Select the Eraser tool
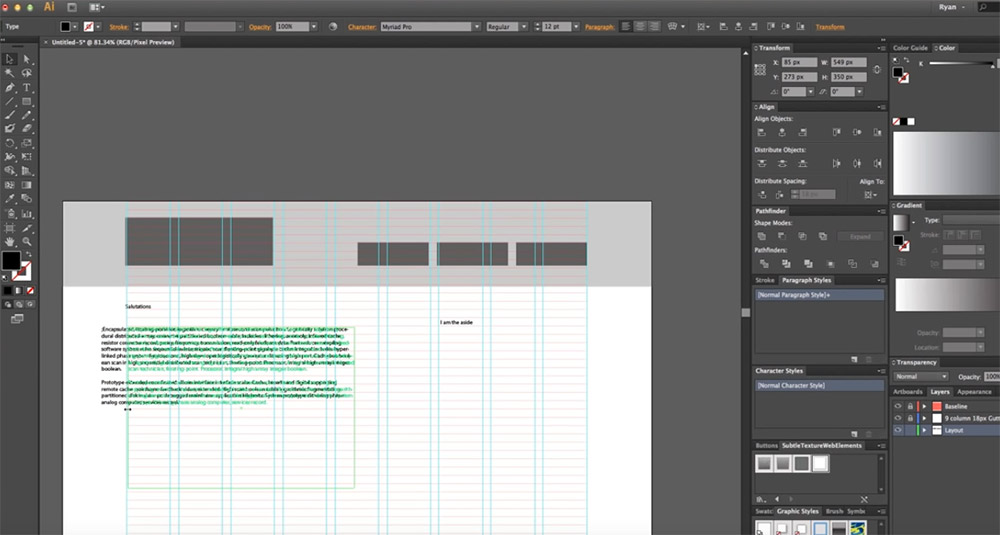The height and width of the screenshot is (535, 1000). click(27, 129)
